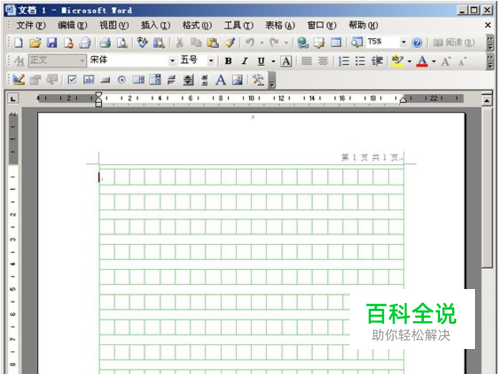Create a new blank document
Viewport: 500px width, 374px height.
pos(18,43)
